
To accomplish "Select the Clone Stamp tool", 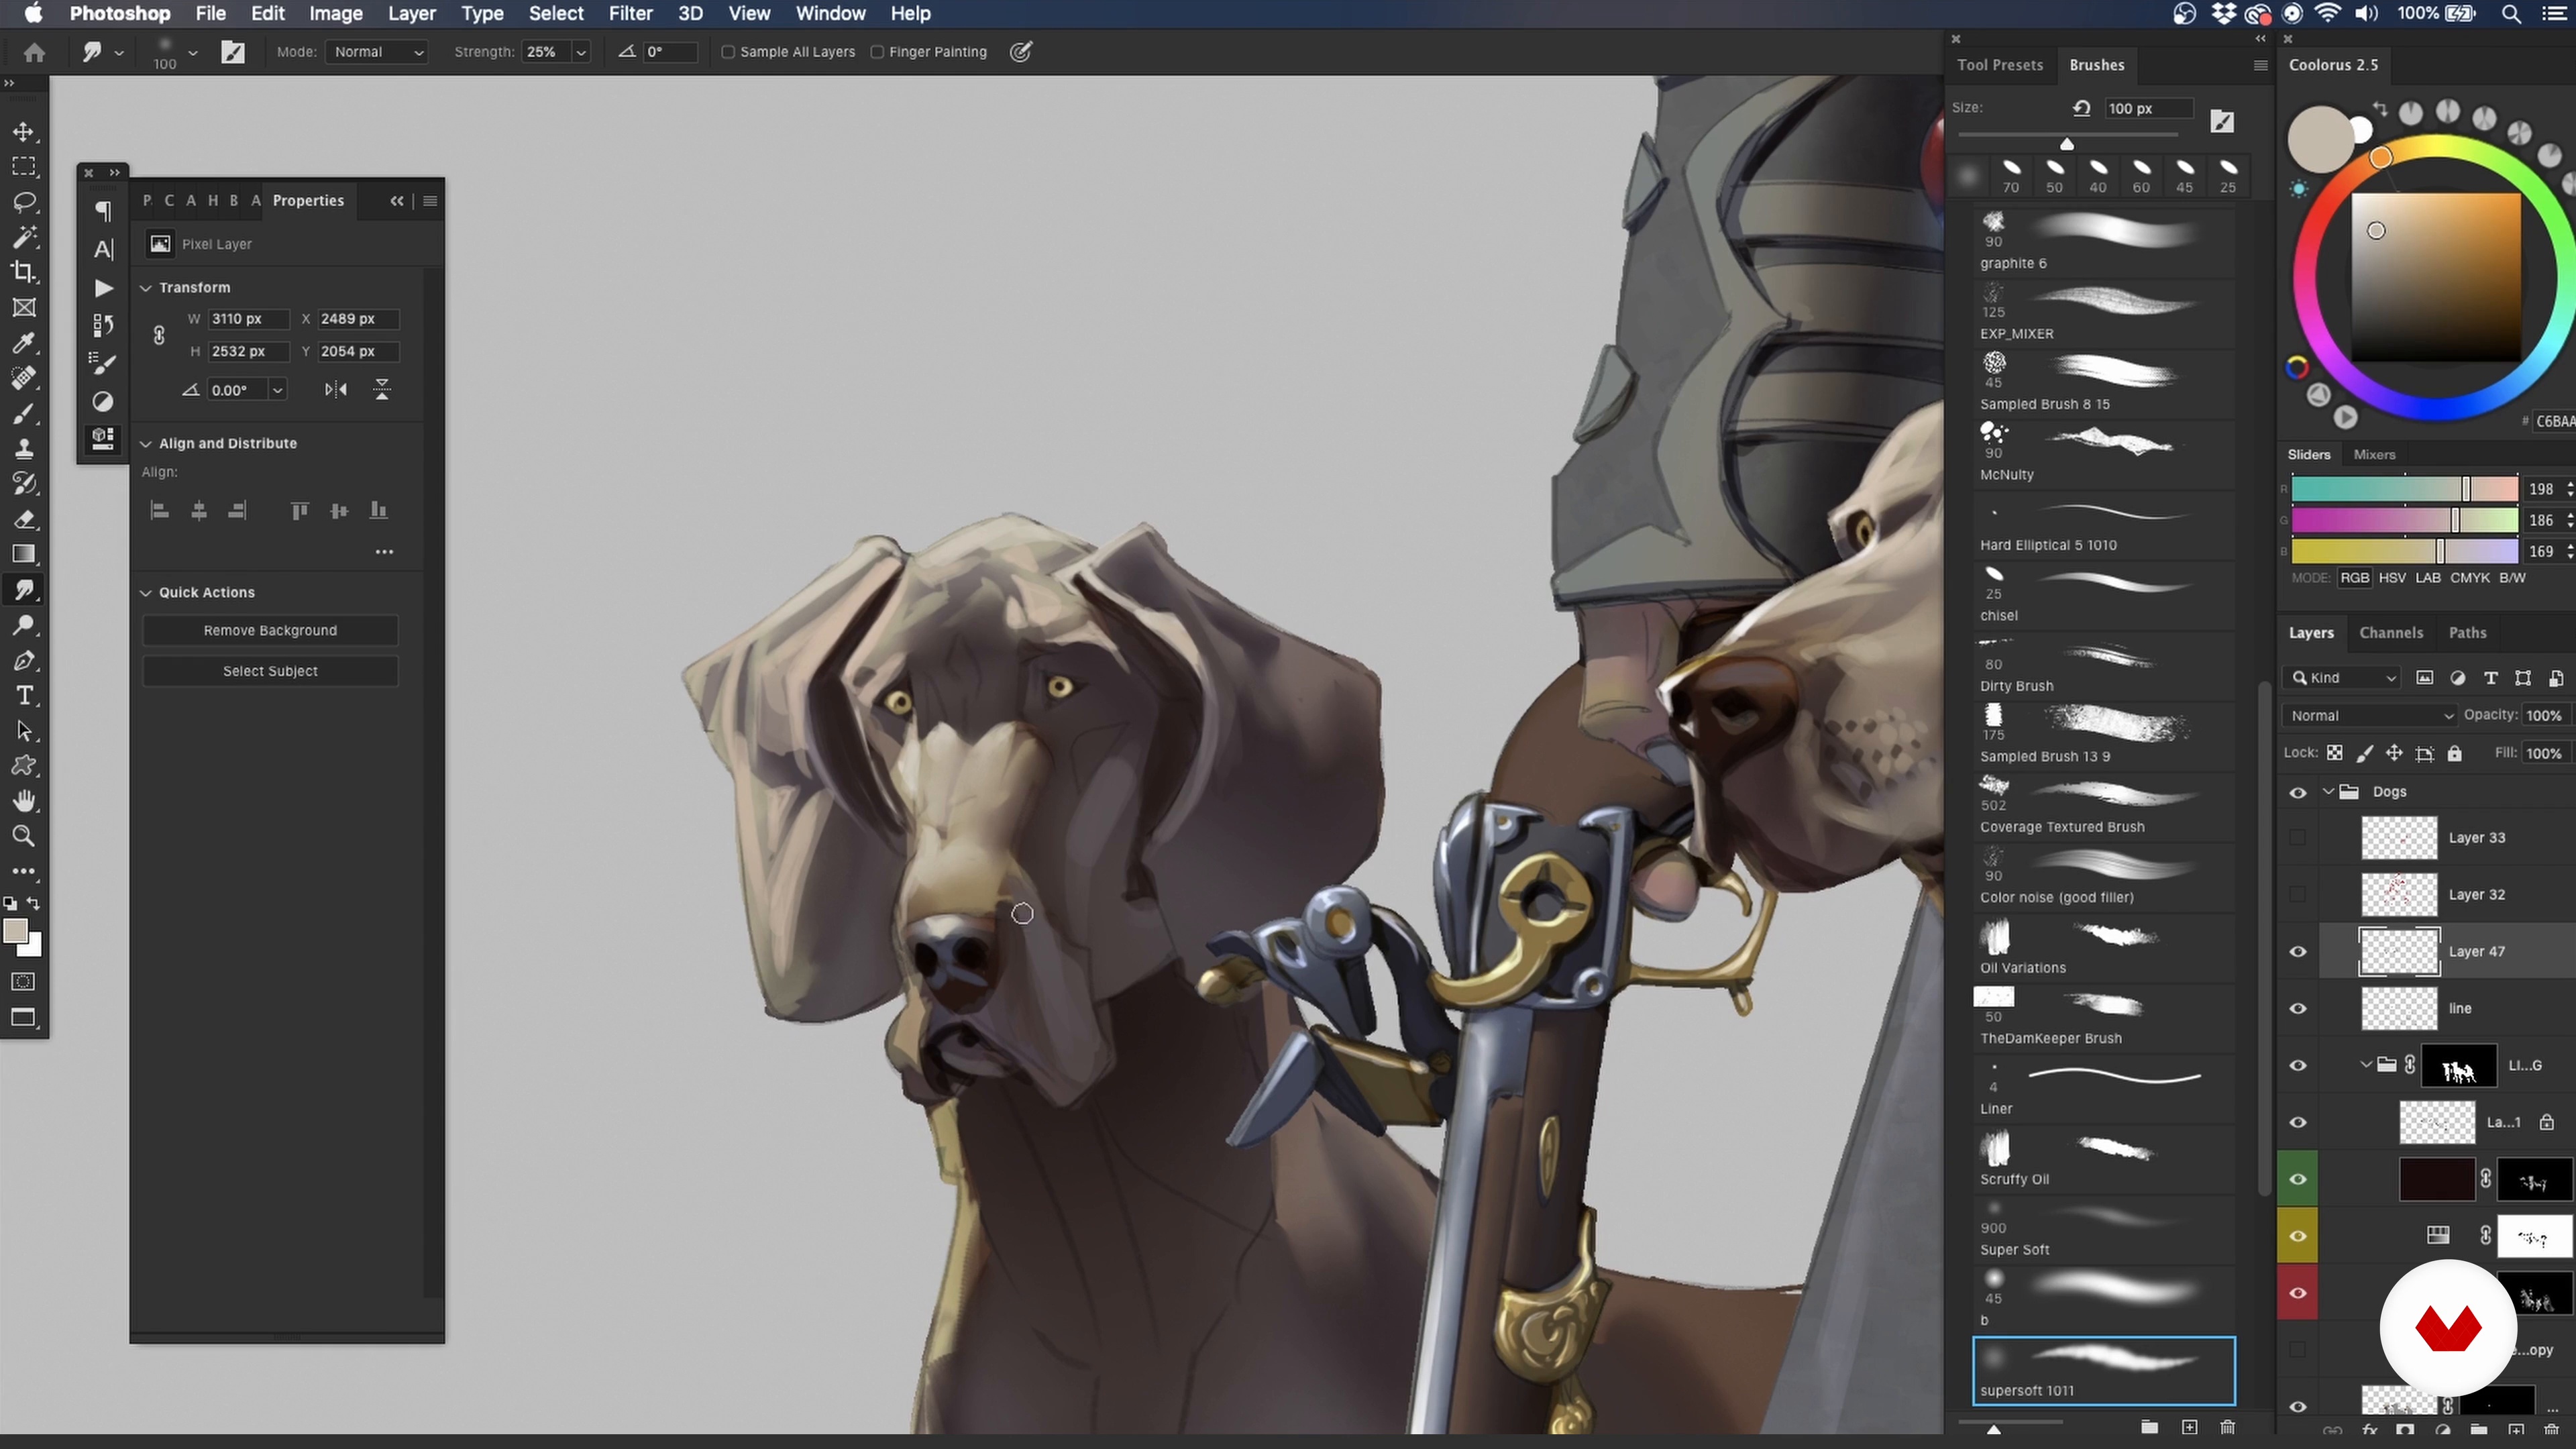I will coord(24,448).
